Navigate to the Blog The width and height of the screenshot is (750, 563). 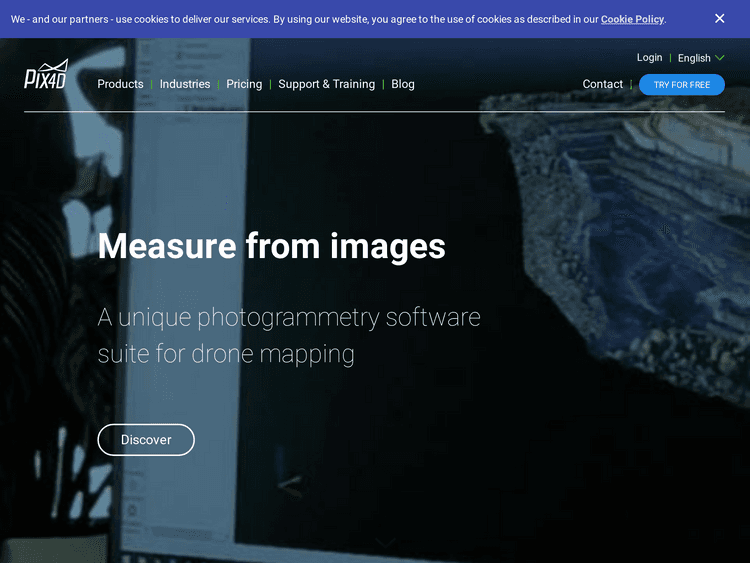coord(403,84)
